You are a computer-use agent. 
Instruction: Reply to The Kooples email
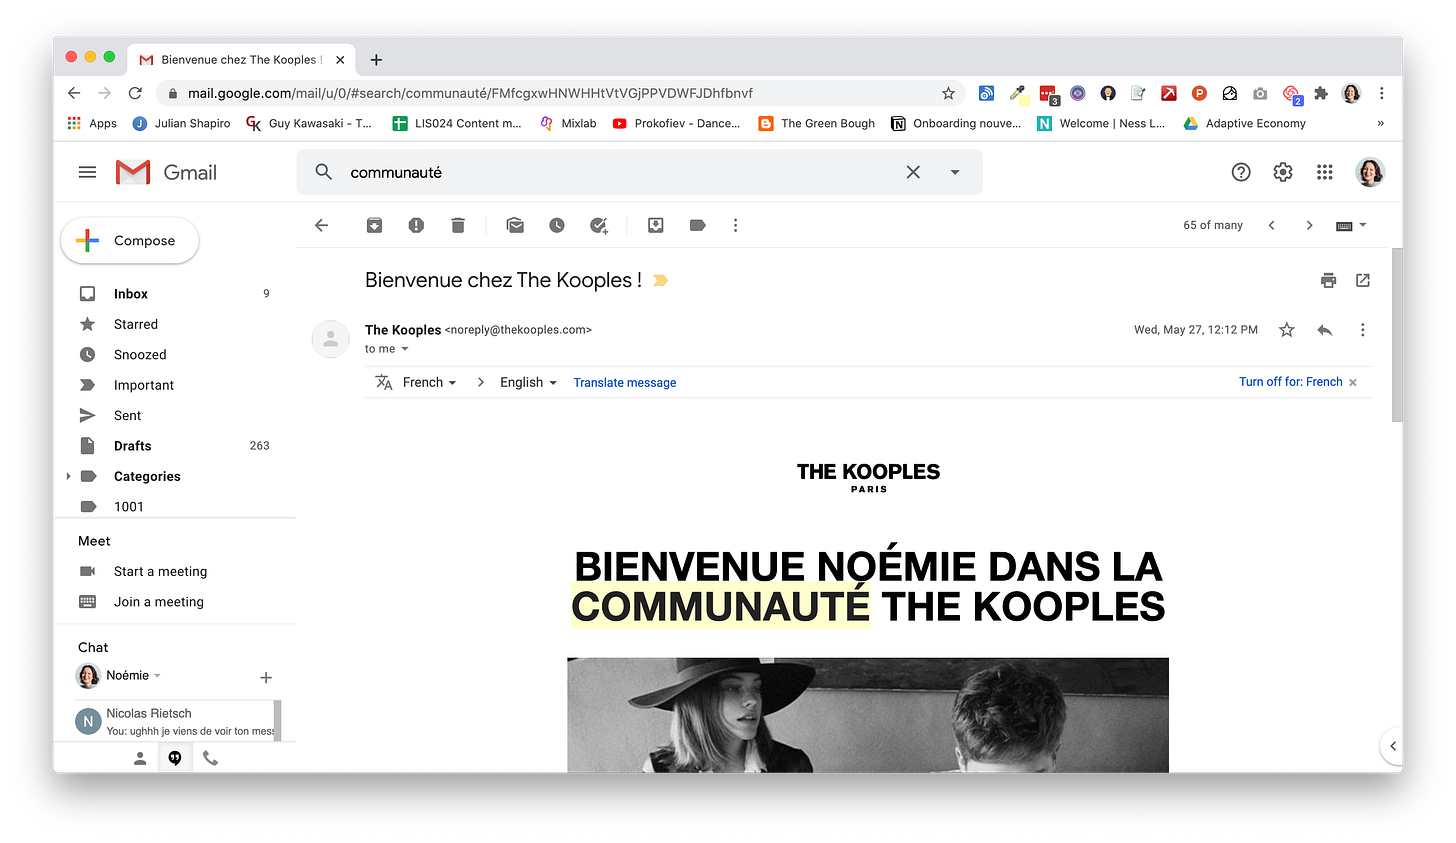point(1325,330)
